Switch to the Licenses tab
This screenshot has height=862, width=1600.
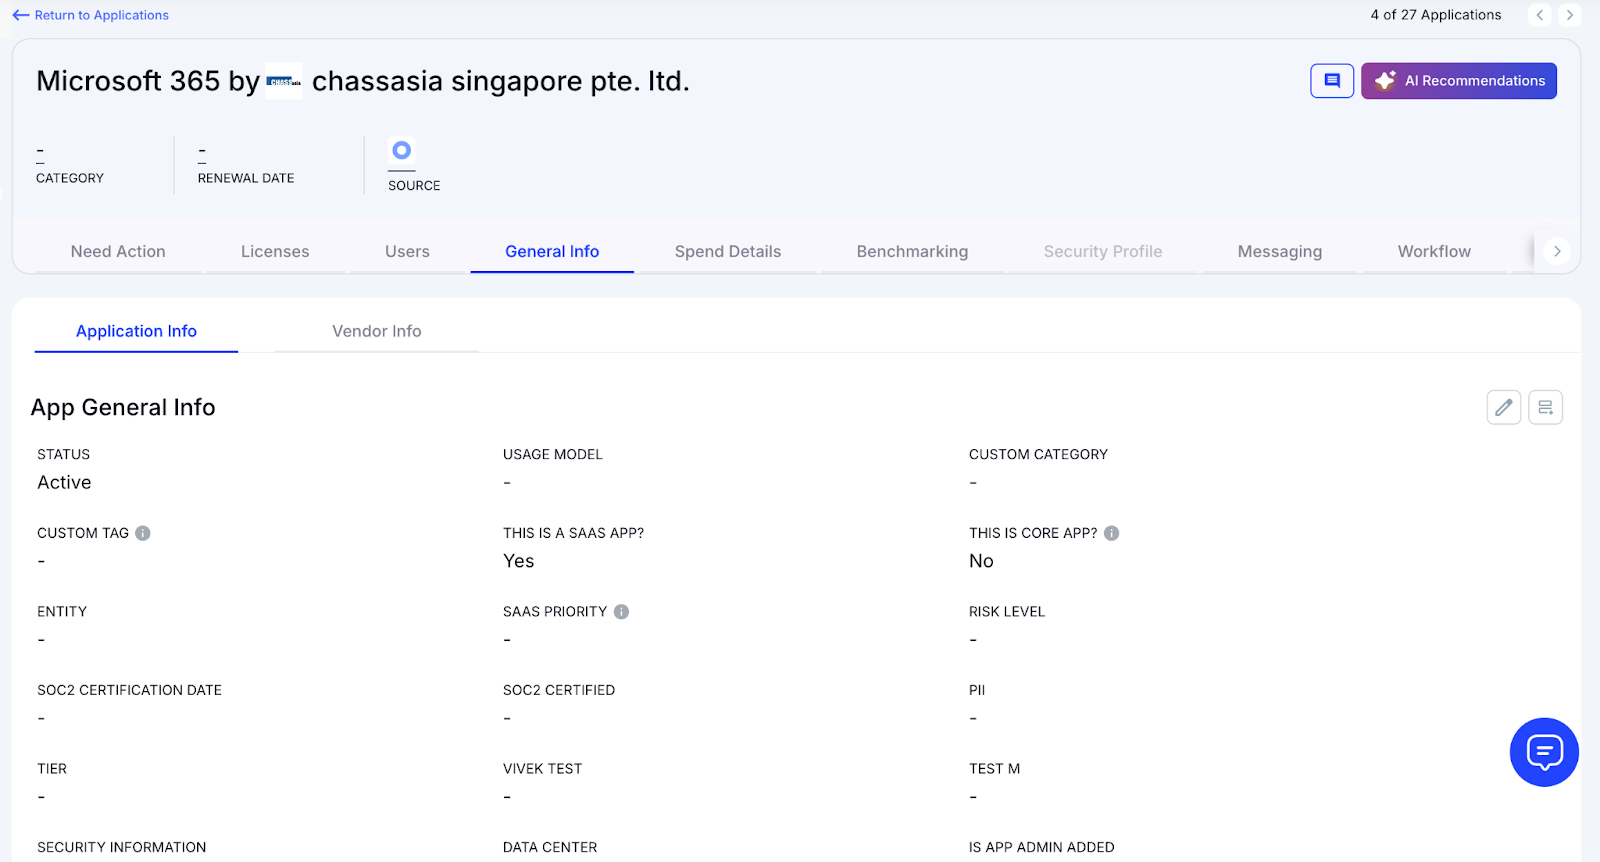pyautogui.click(x=275, y=252)
